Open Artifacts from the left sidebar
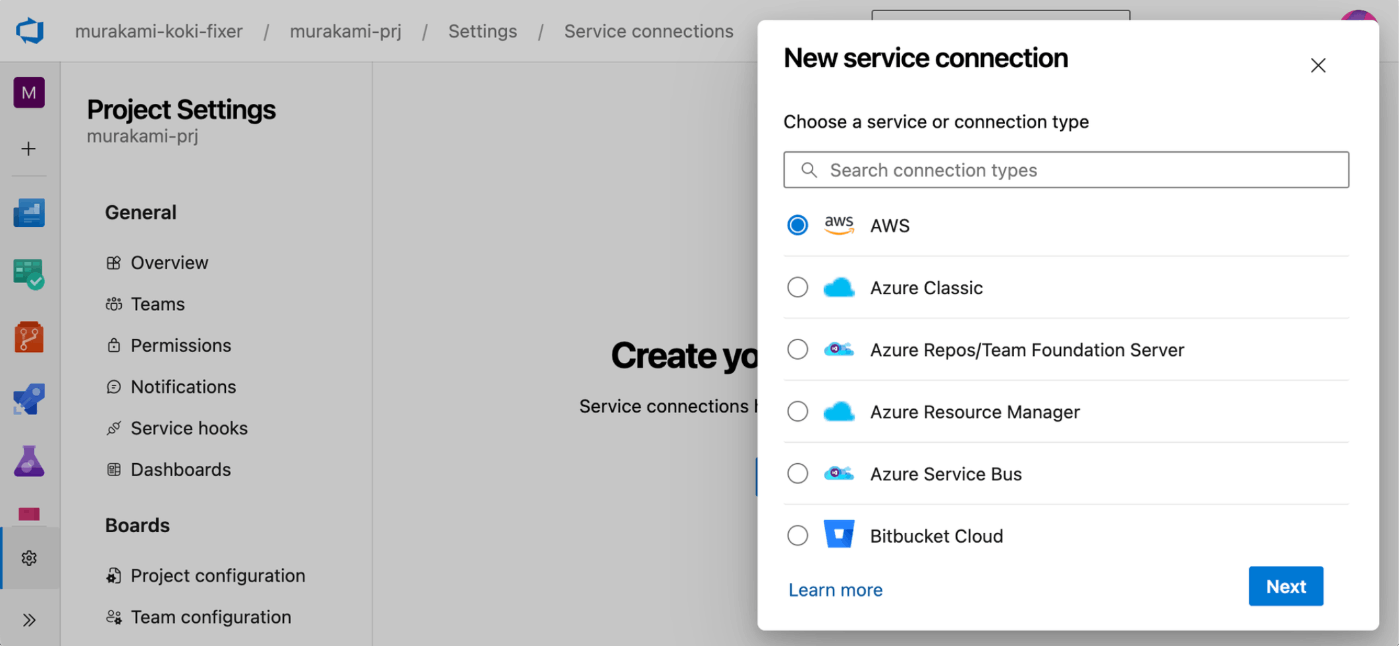This screenshot has height=646, width=1400. click(x=29, y=514)
